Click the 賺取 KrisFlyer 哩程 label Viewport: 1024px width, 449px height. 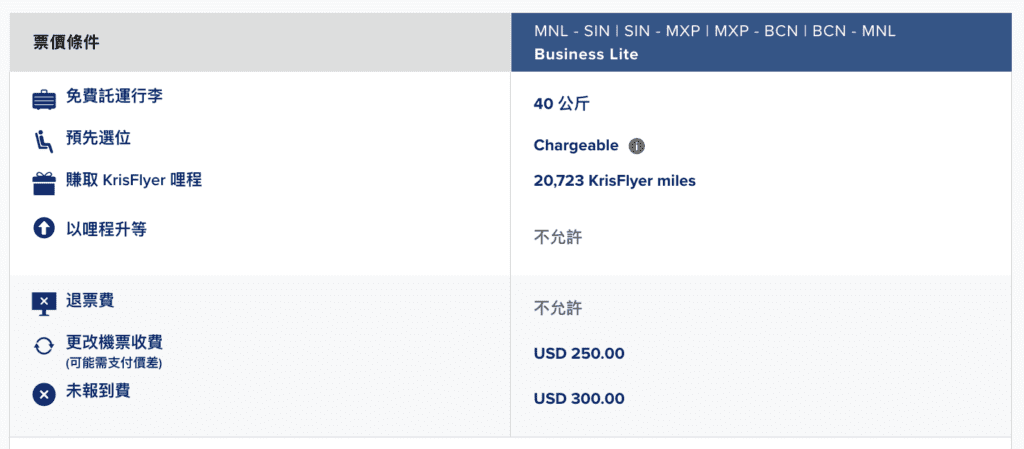[x=134, y=179]
